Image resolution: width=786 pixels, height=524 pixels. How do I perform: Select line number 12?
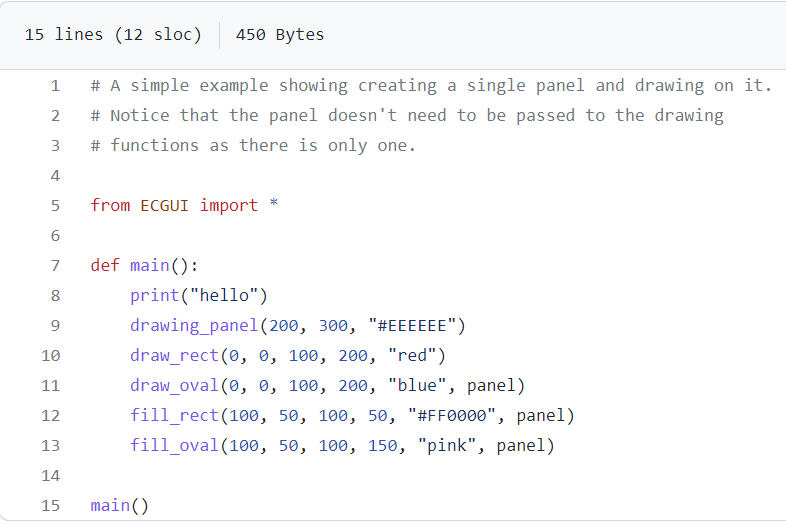pos(51,416)
